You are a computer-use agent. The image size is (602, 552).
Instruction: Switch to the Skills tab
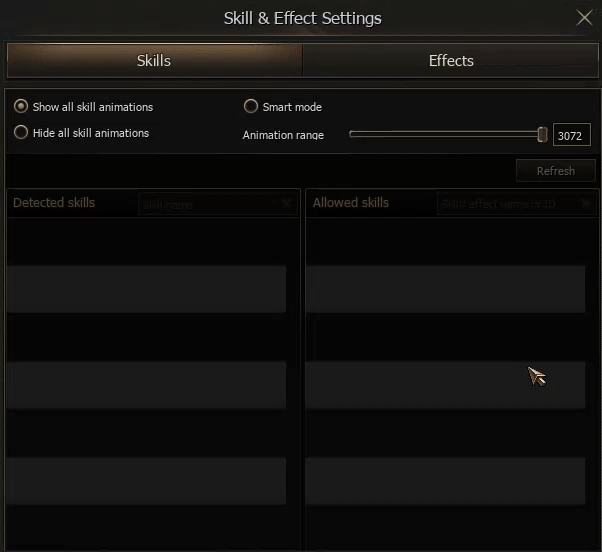[154, 61]
